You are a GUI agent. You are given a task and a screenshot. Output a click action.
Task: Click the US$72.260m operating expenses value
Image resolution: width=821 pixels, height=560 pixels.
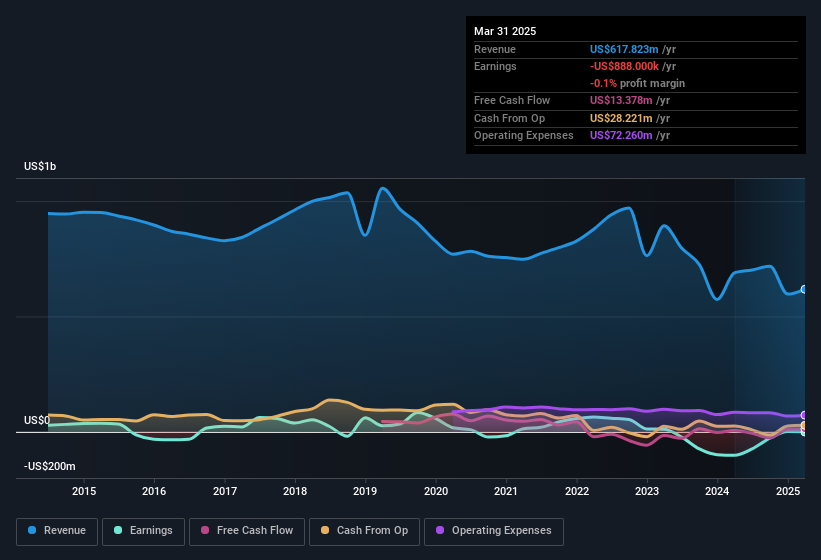click(620, 136)
